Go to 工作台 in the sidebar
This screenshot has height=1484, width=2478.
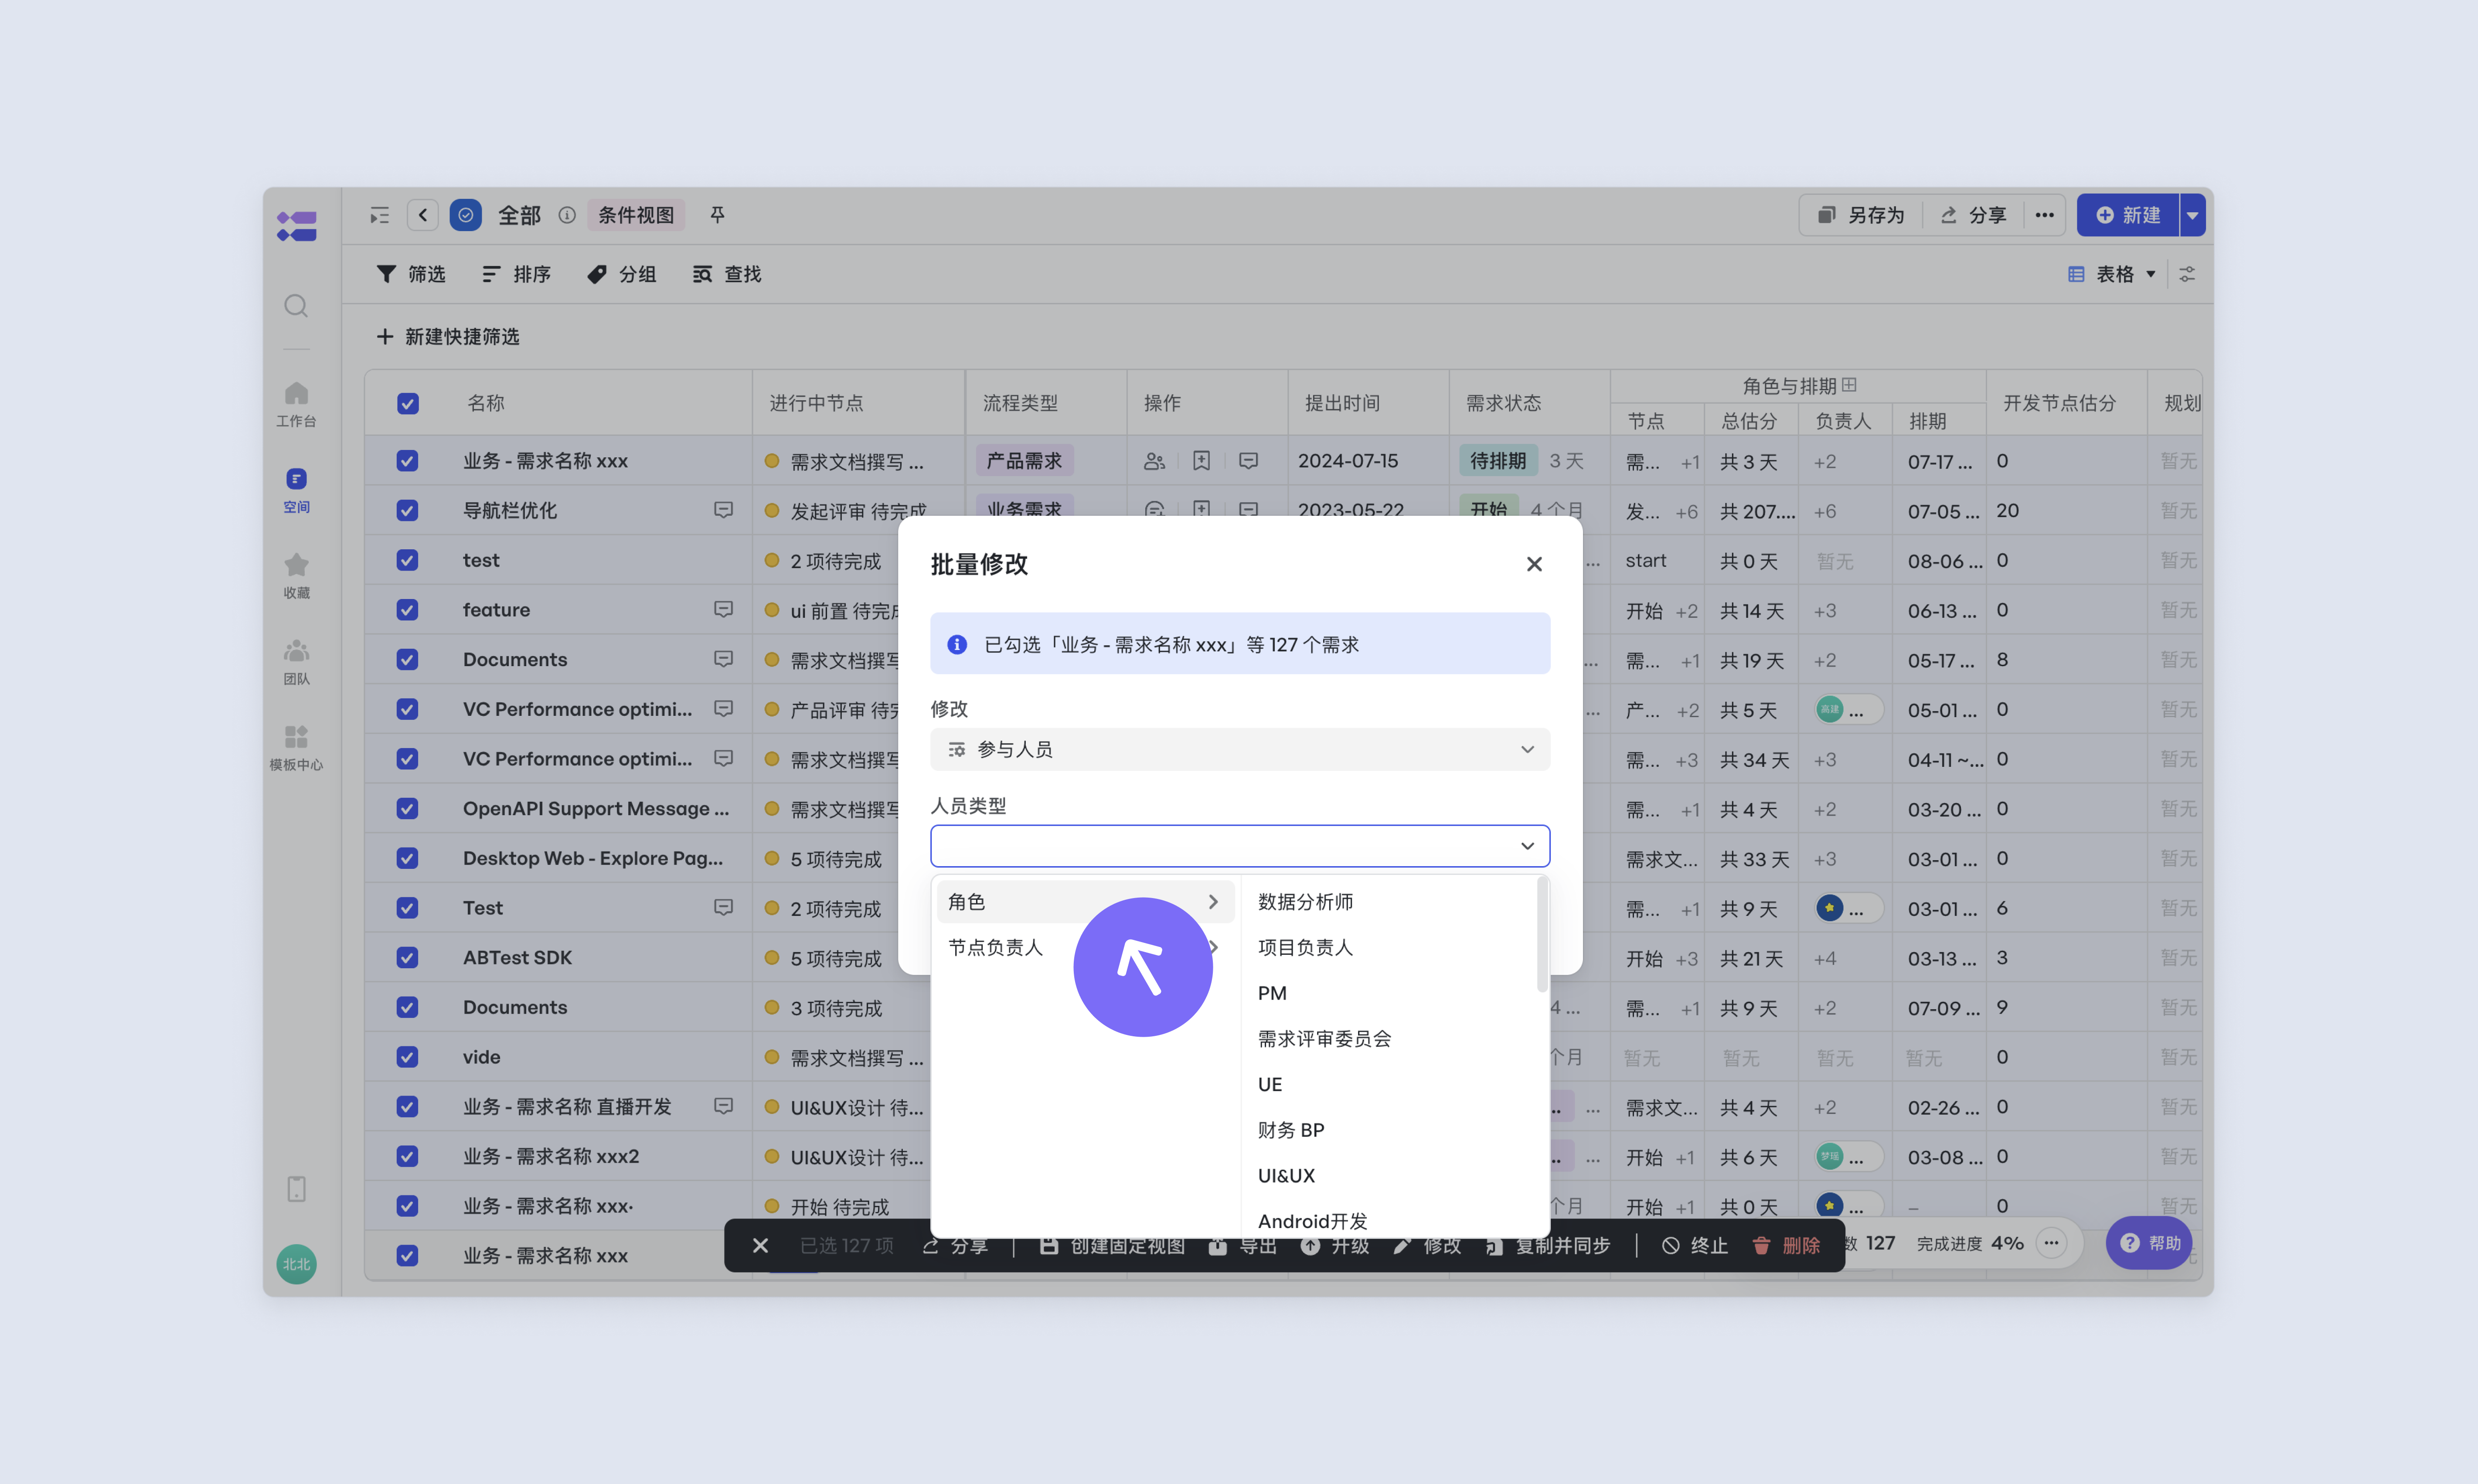pyautogui.click(x=296, y=404)
